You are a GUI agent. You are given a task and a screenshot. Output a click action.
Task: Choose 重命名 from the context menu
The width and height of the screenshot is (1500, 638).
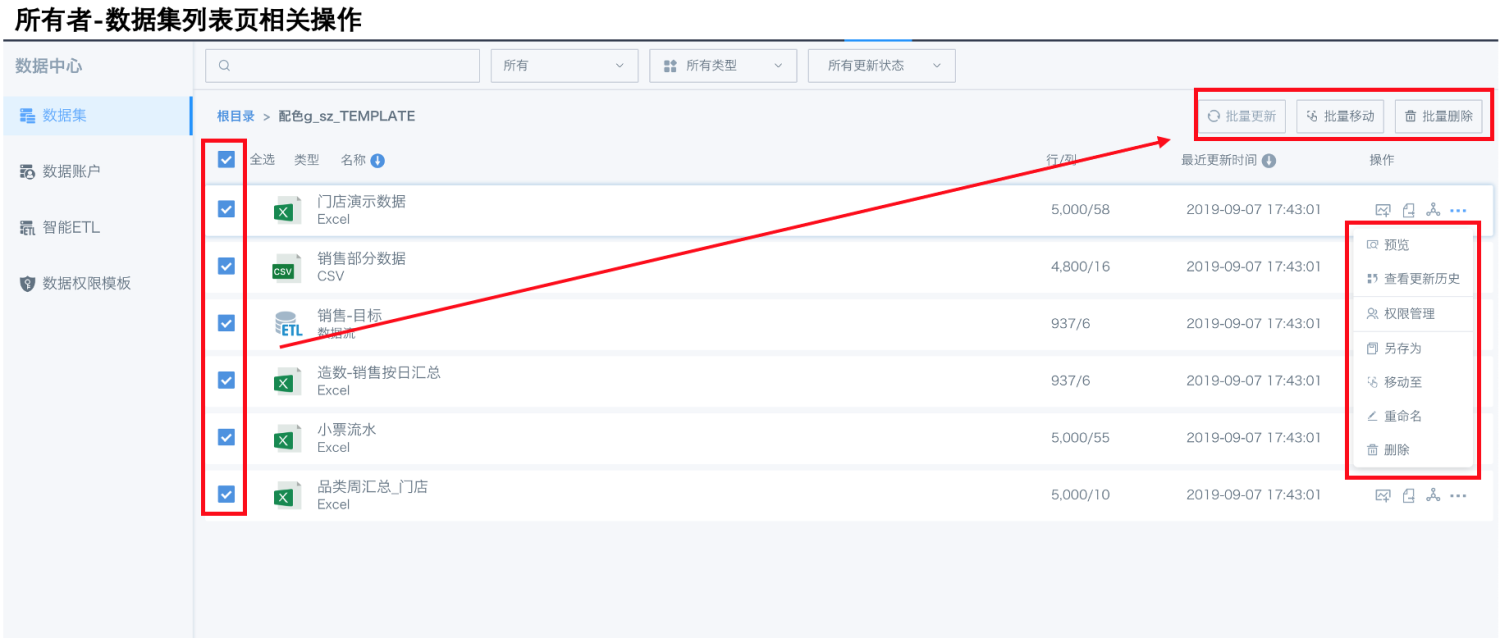click(1402, 416)
